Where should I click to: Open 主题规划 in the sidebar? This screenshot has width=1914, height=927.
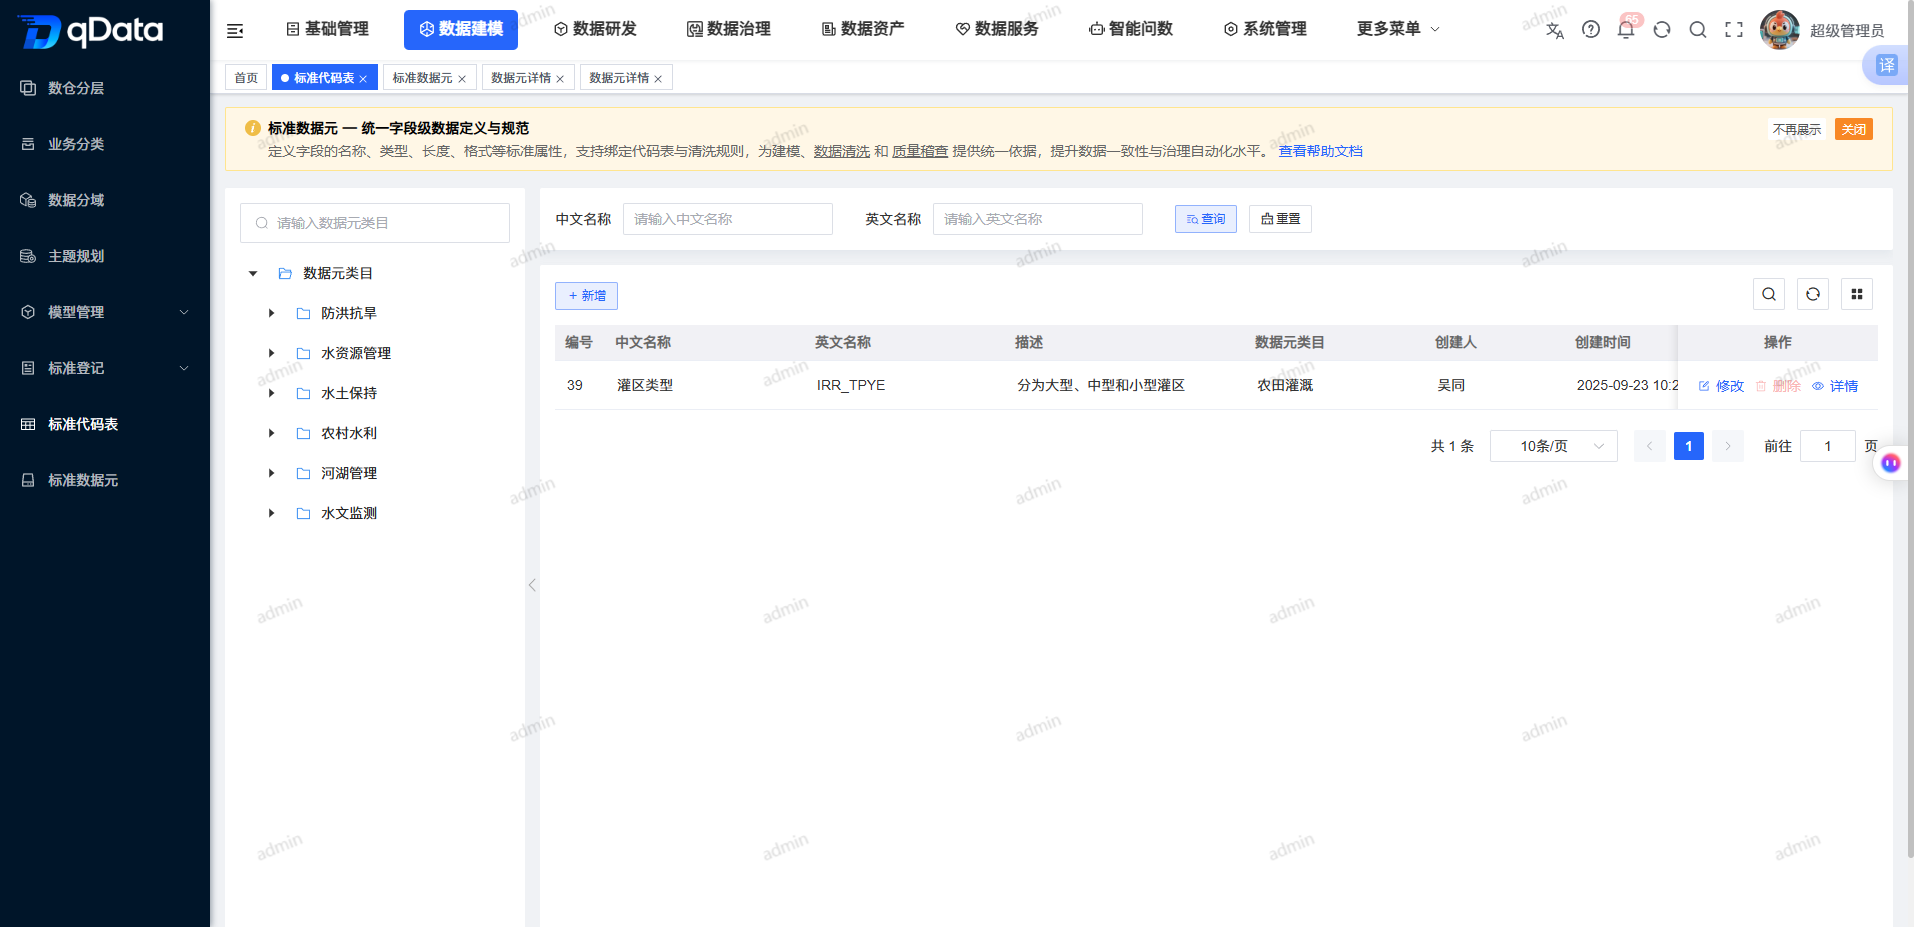[x=105, y=256]
